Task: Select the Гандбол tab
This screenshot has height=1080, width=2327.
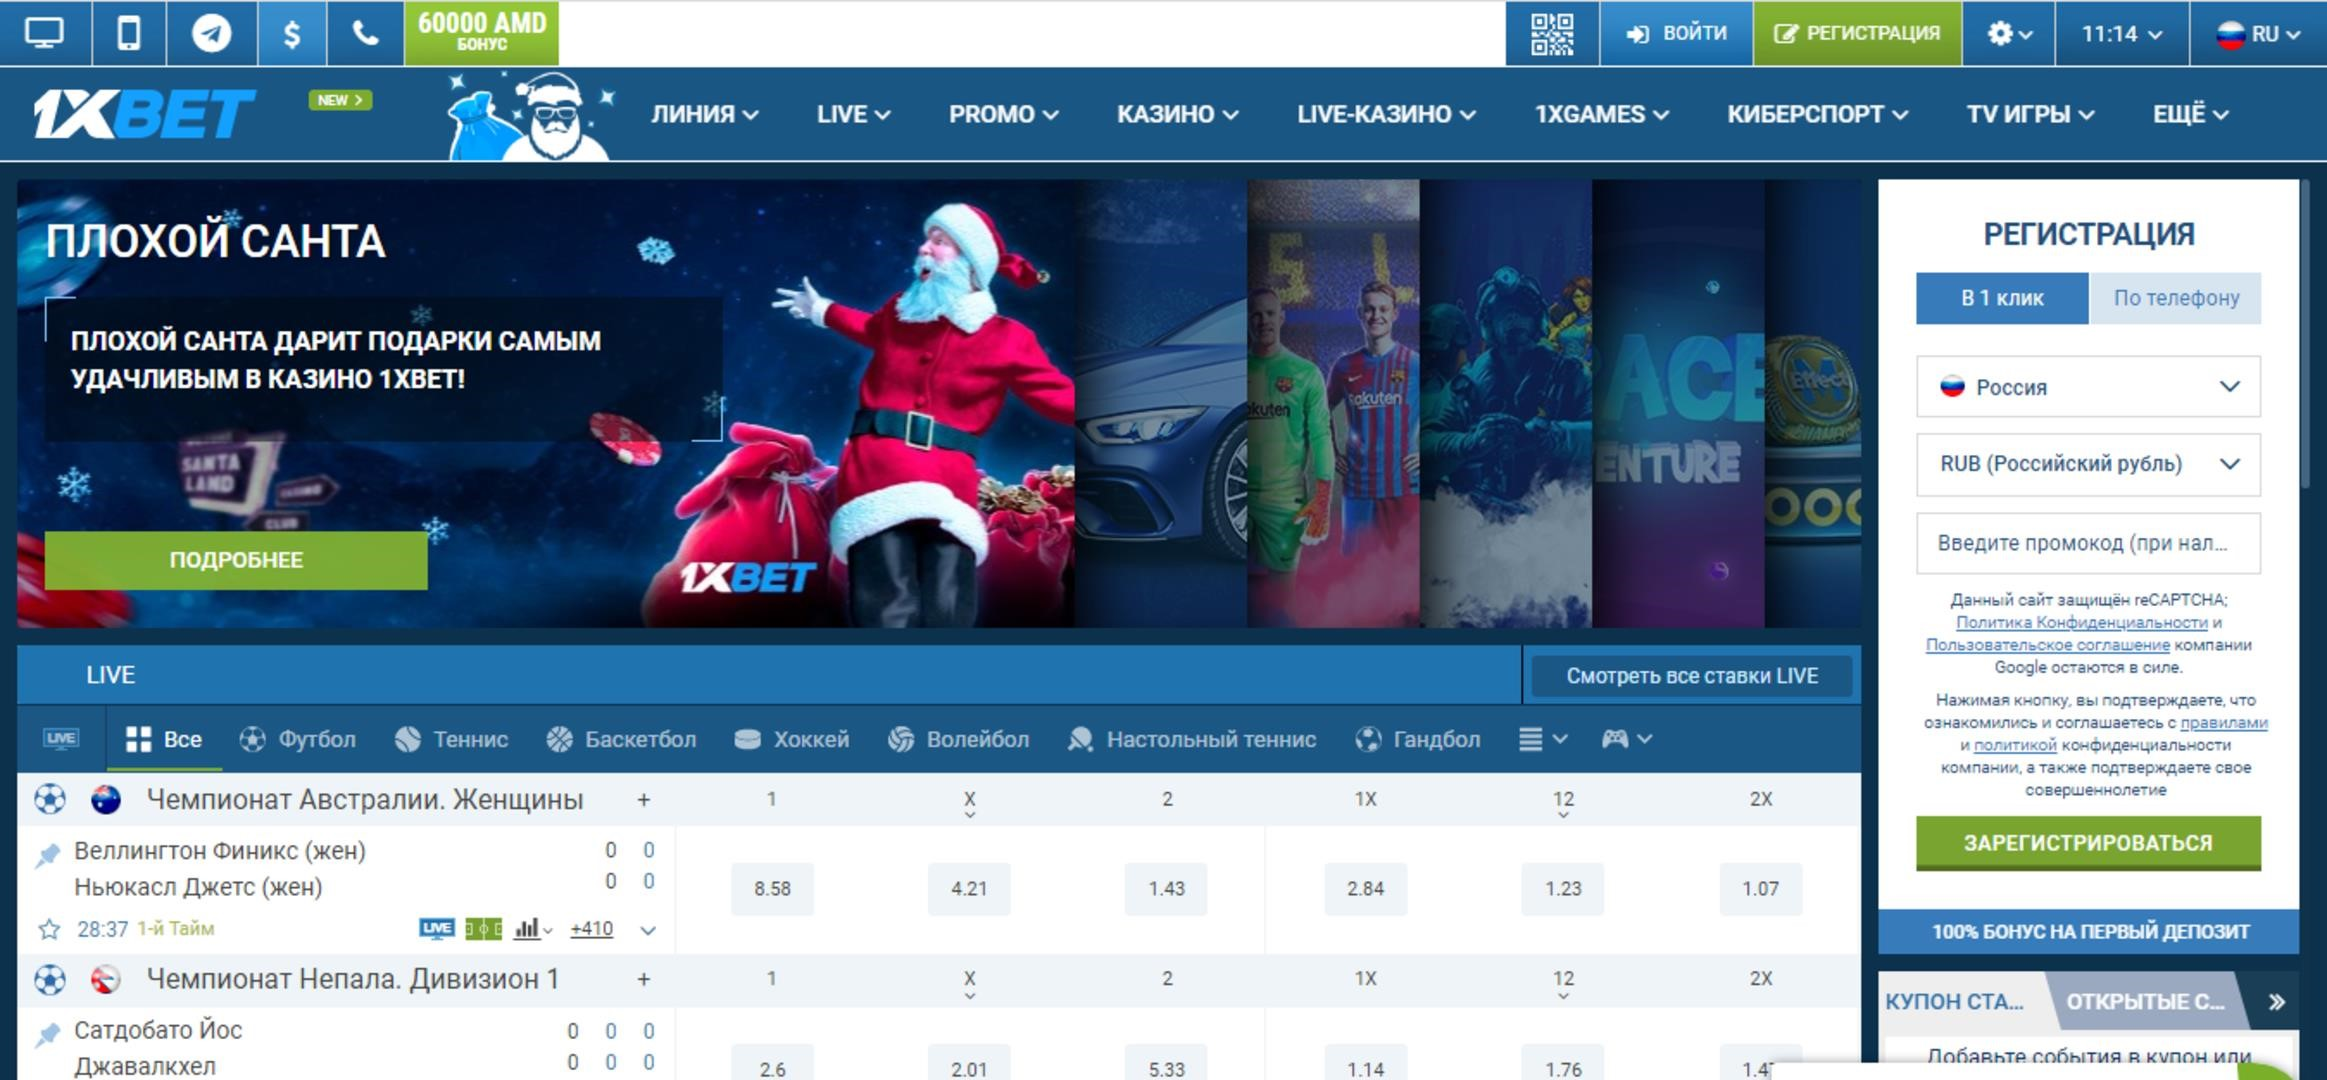Action: click(x=1417, y=739)
